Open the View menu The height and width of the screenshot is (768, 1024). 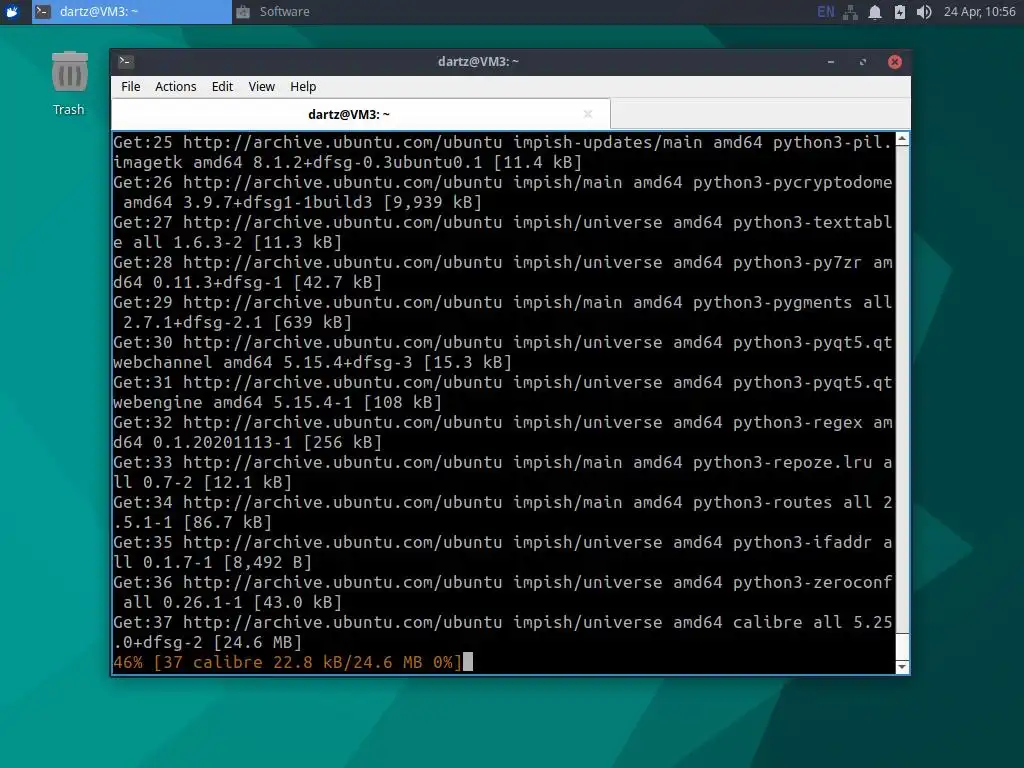click(x=261, y=86)
